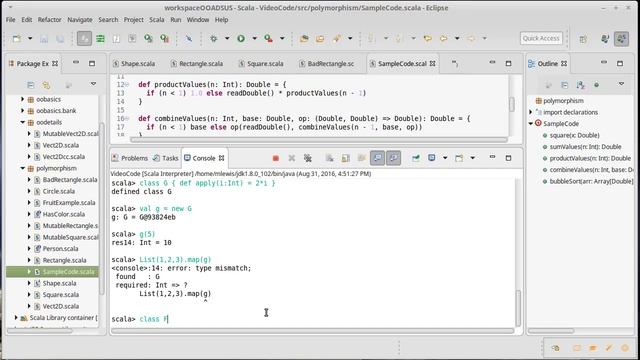Expand import declarations in Outline
640x360 pixels.
tap(531, 112)
